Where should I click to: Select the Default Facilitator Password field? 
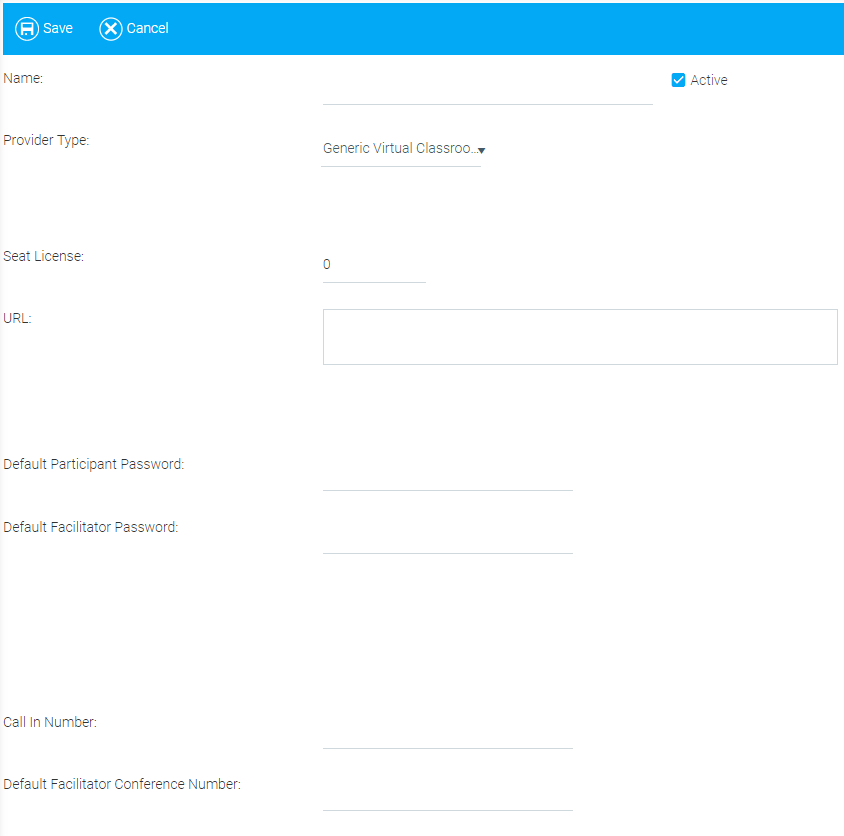coord(447,539)
